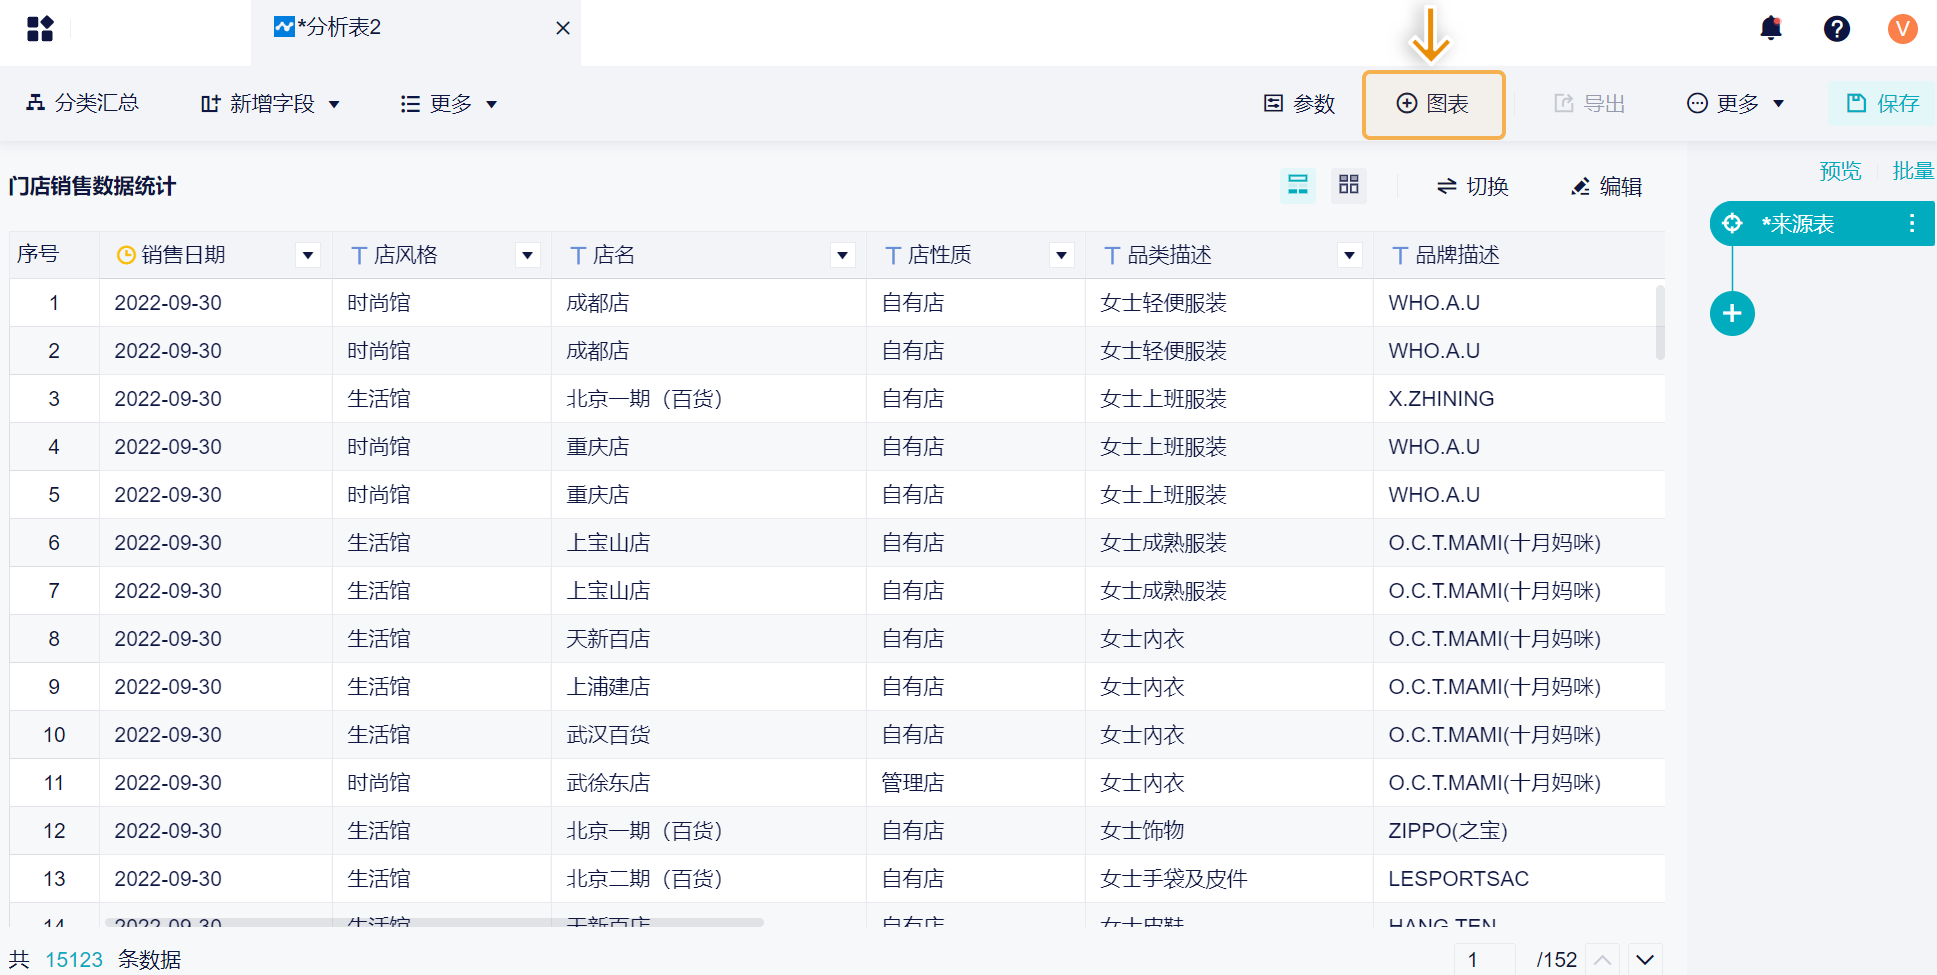Click the 店风格 text type icon
The width and height of the screenshot is (1937, 975).
click(359, 256)
